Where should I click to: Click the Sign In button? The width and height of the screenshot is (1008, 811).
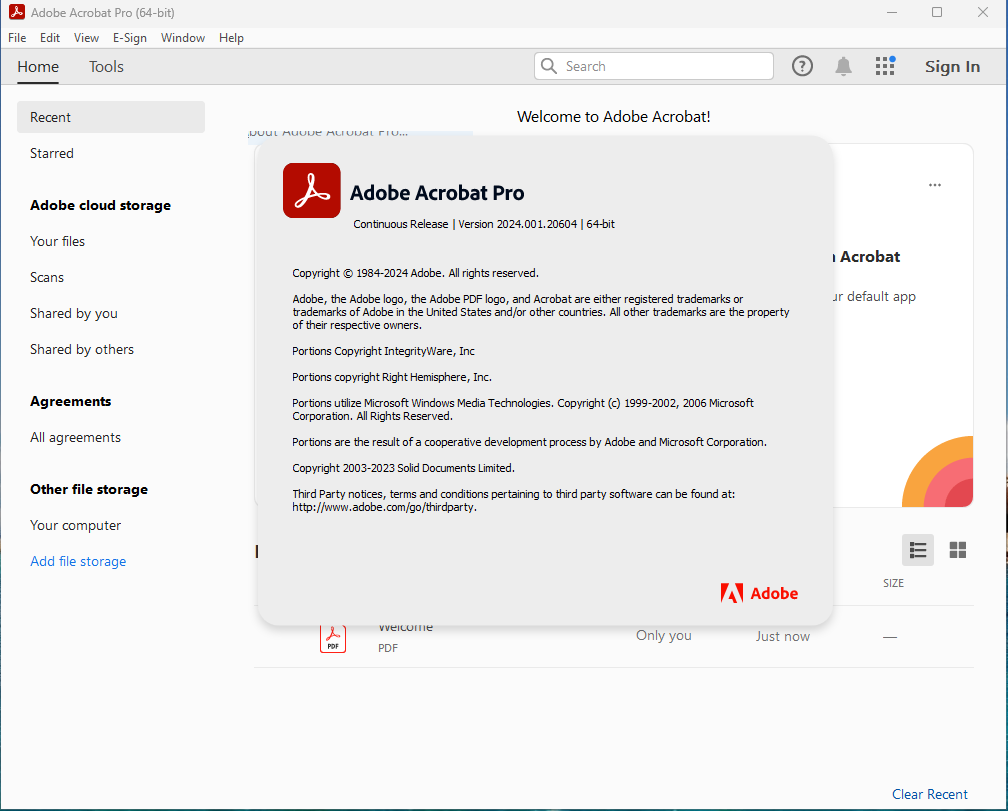pos(952,66)
